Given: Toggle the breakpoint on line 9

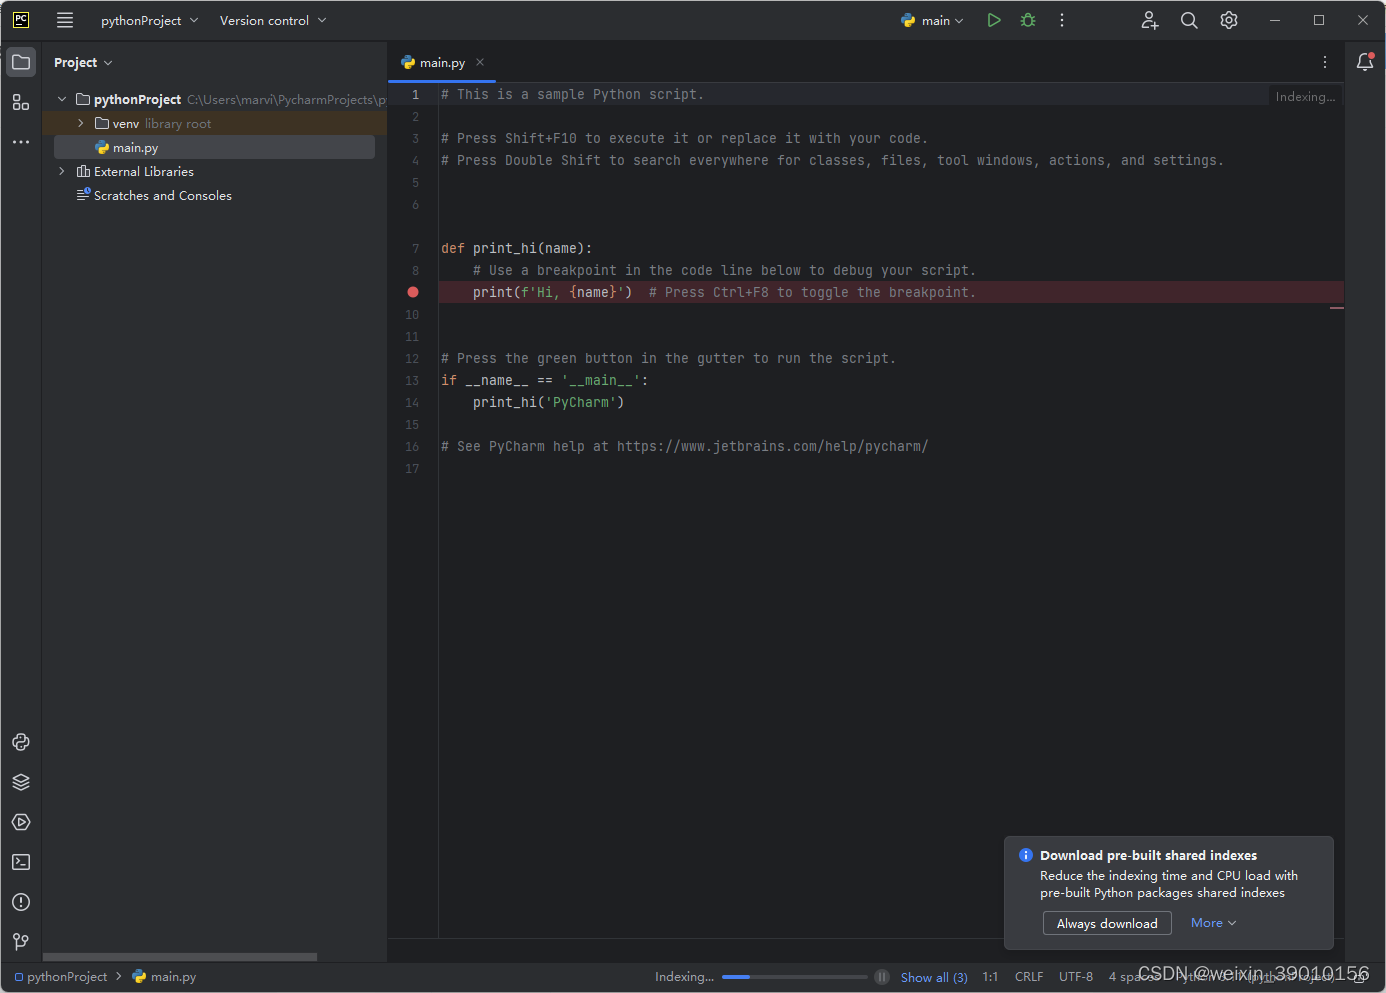Looking at the screenshot, I should pyautogui.click(x=412, y=292).
